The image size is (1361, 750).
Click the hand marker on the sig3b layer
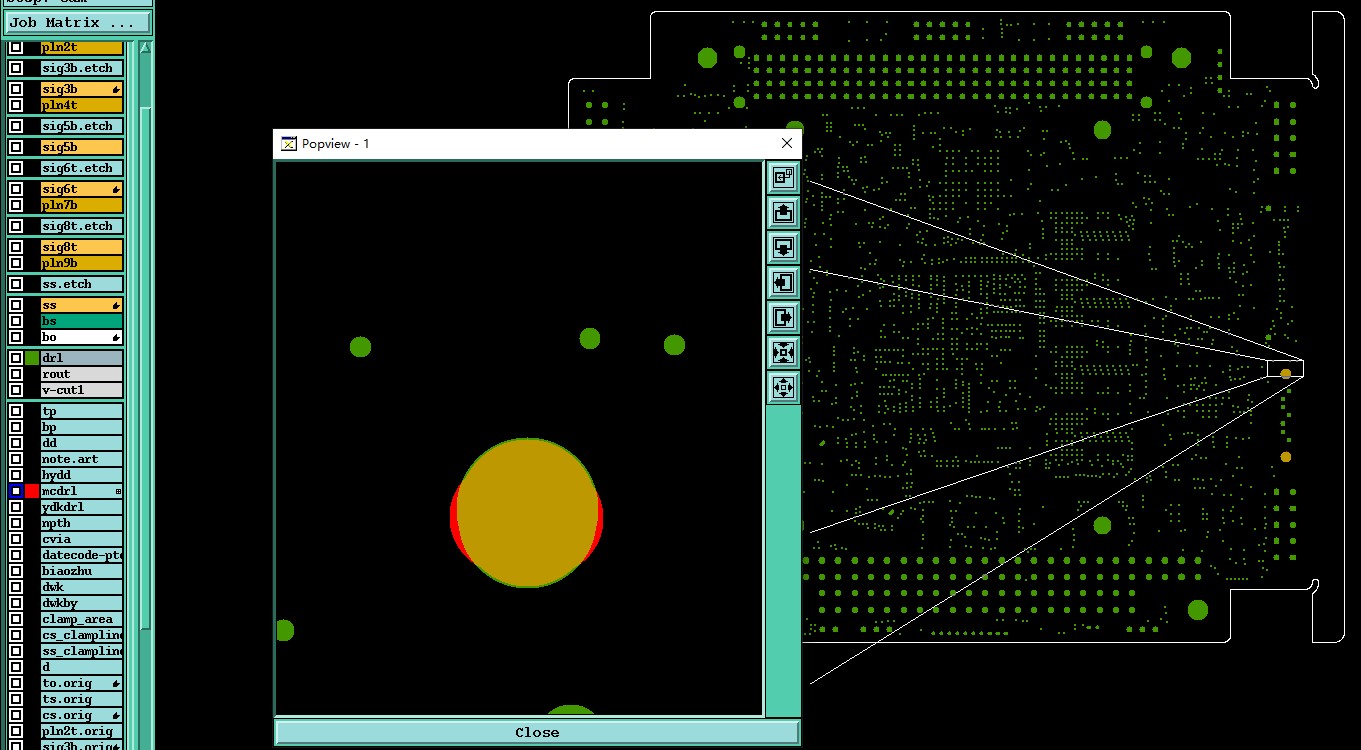[x=116, y=89]
